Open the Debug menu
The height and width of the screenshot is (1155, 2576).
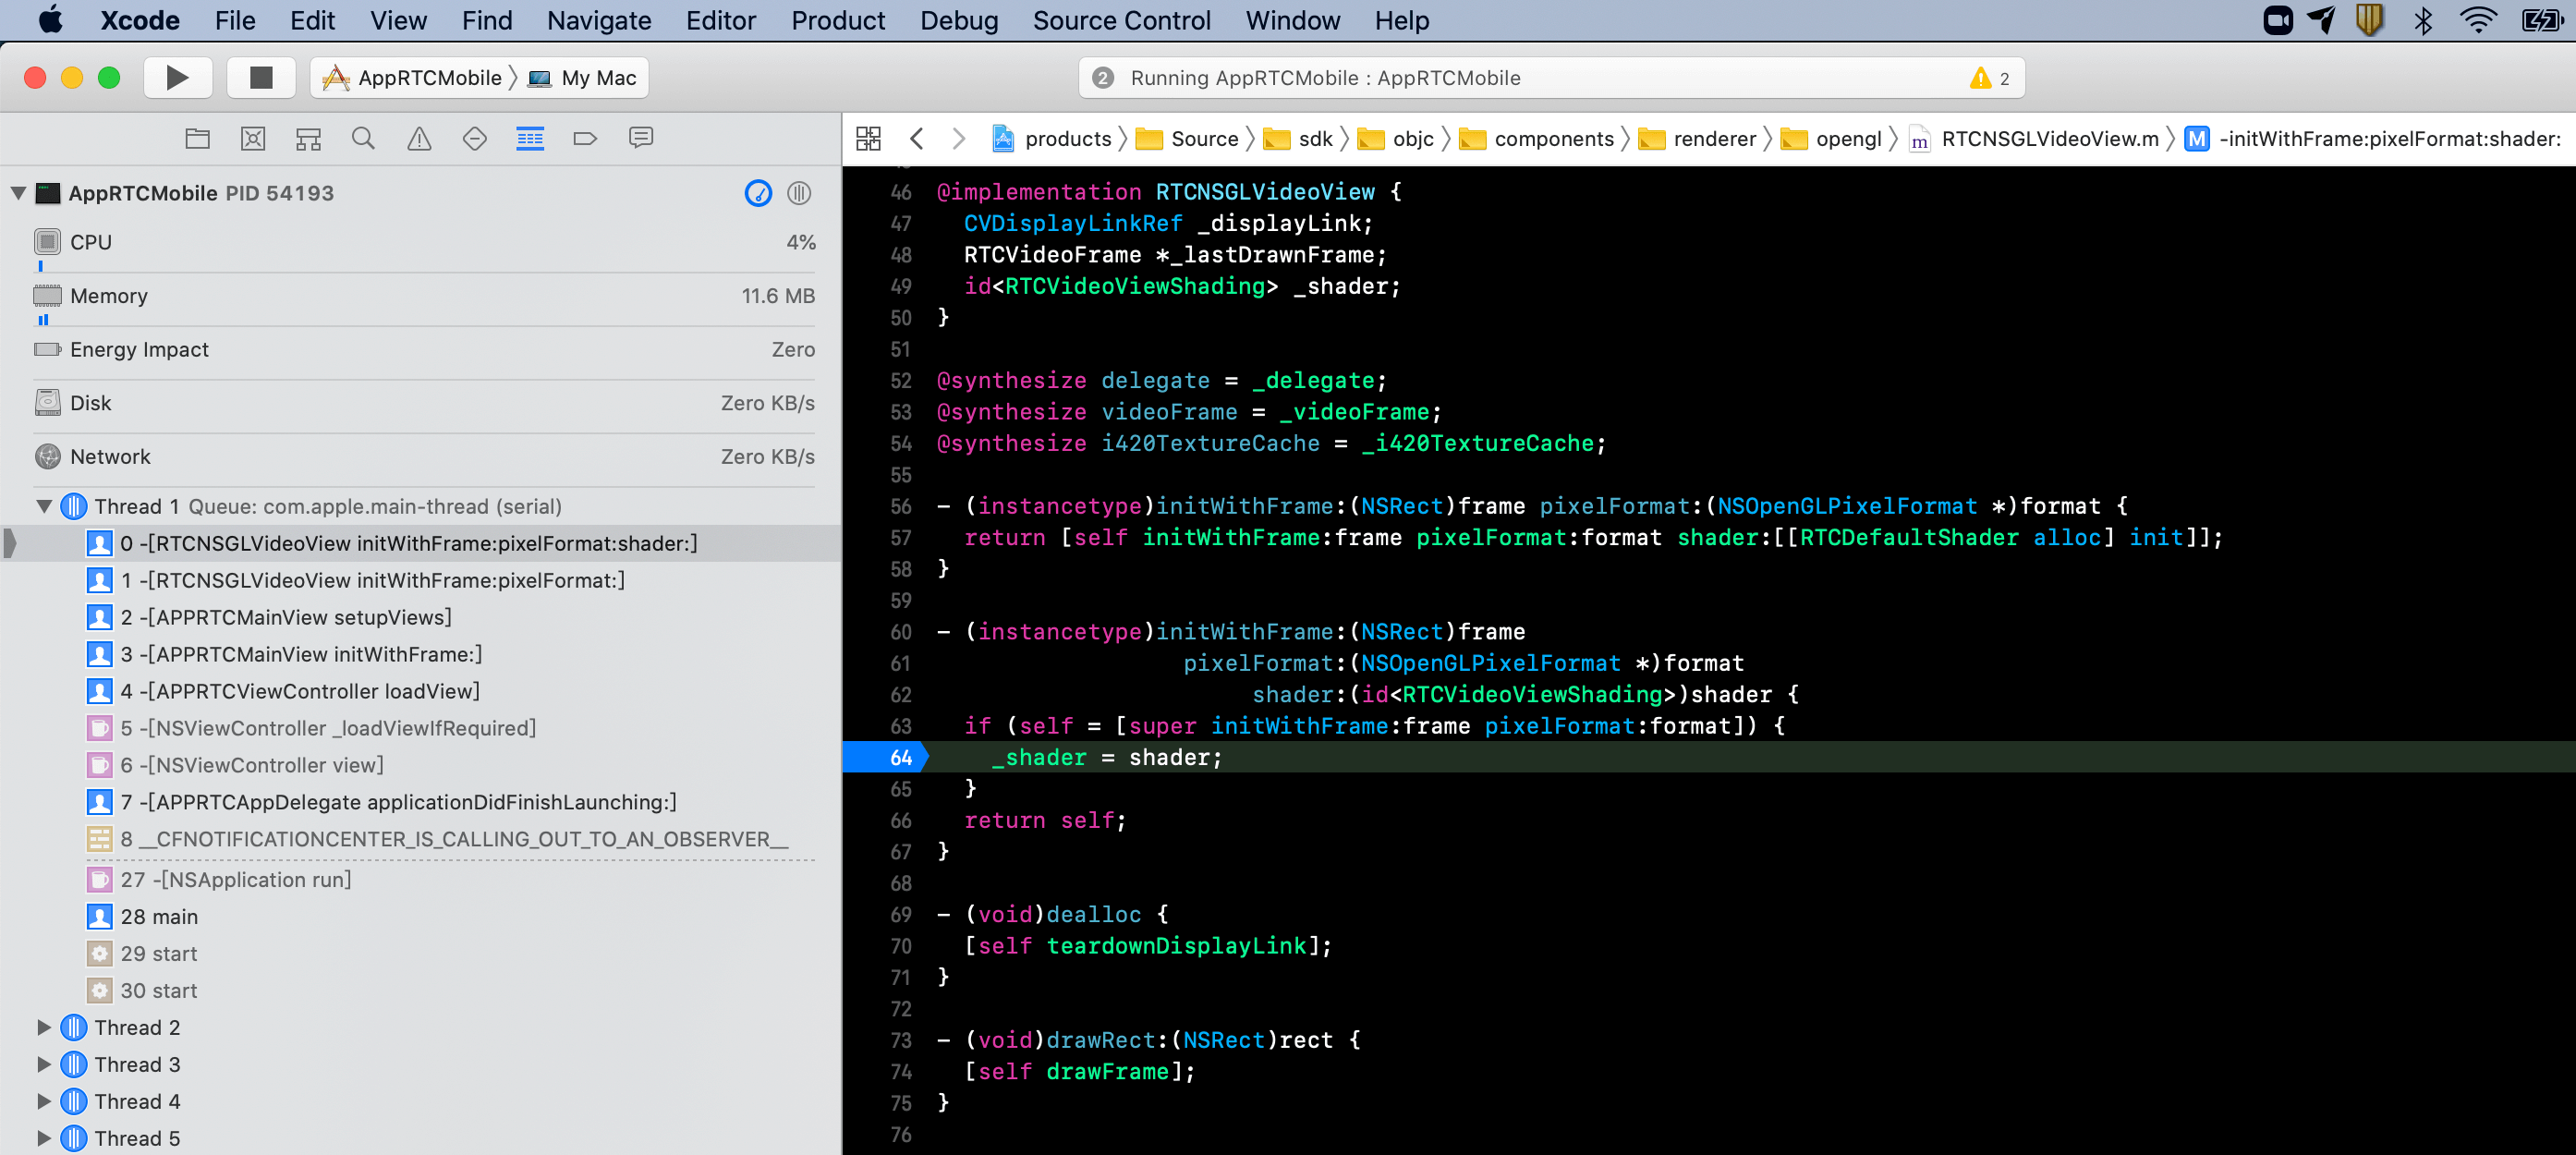pyautogui.click(x=958, y=20)
